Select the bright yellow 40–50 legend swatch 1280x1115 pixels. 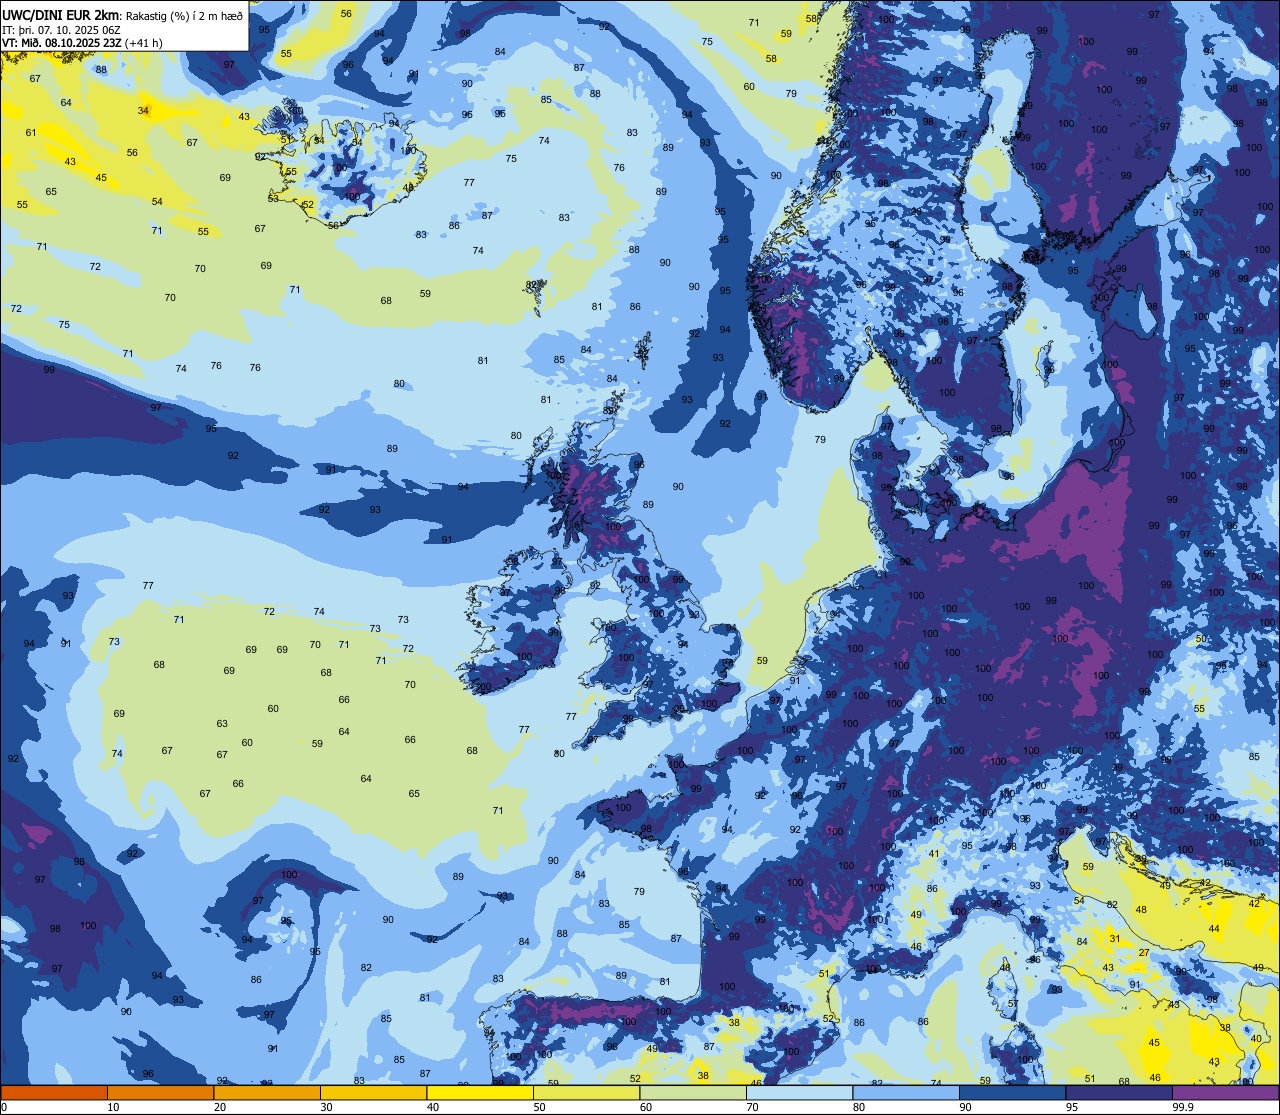[x=480, y=1092]
